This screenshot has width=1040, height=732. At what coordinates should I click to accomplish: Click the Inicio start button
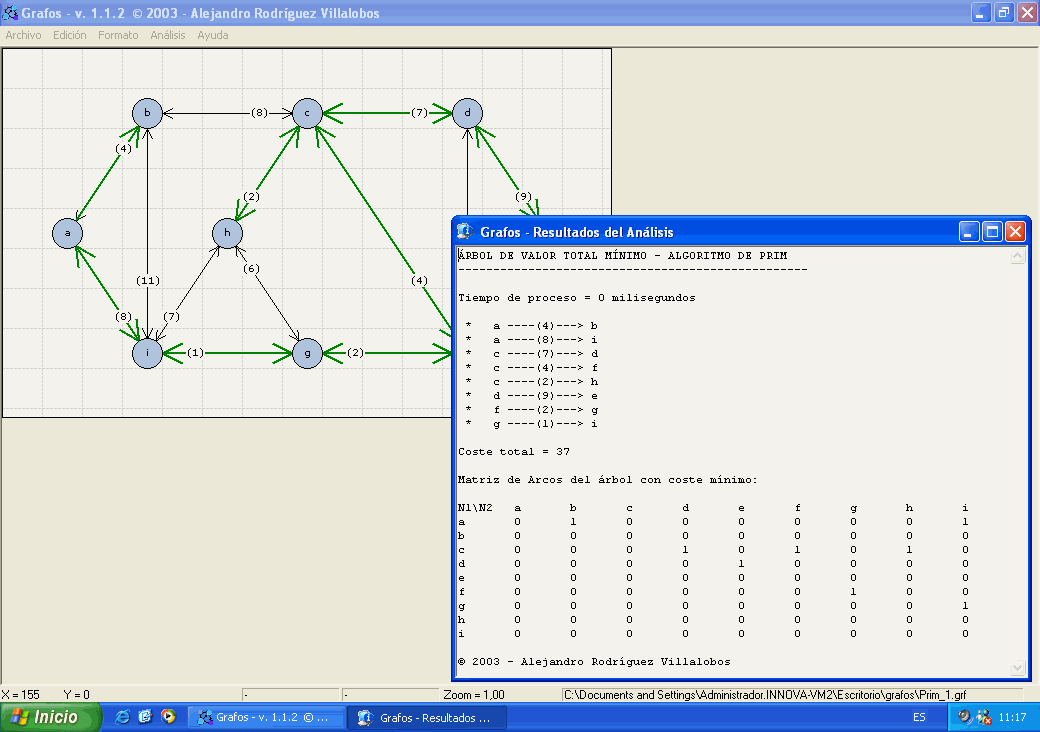(51, 717)
